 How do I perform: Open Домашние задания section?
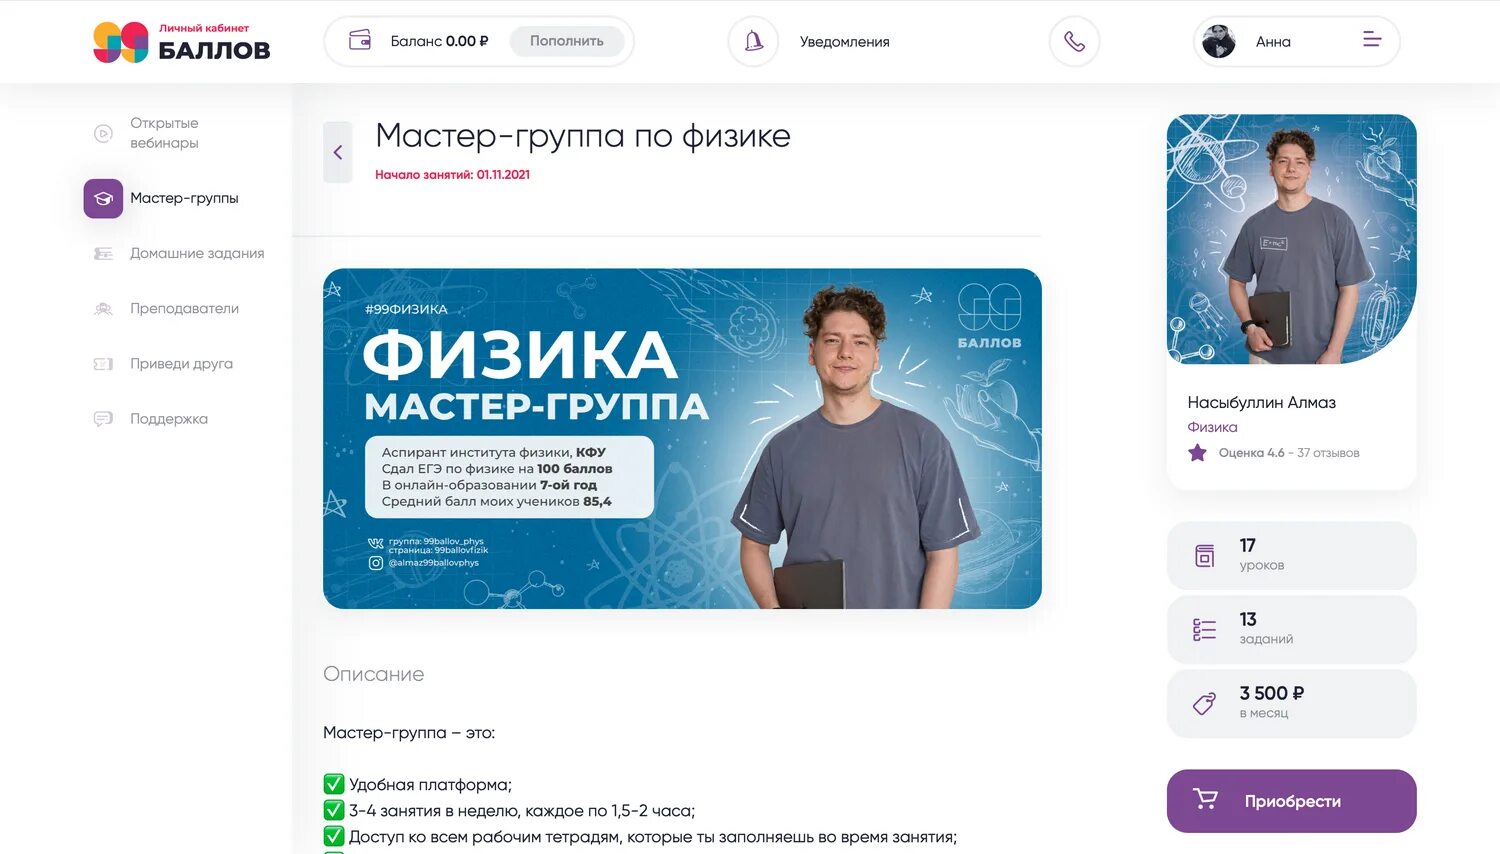point(197,253)
